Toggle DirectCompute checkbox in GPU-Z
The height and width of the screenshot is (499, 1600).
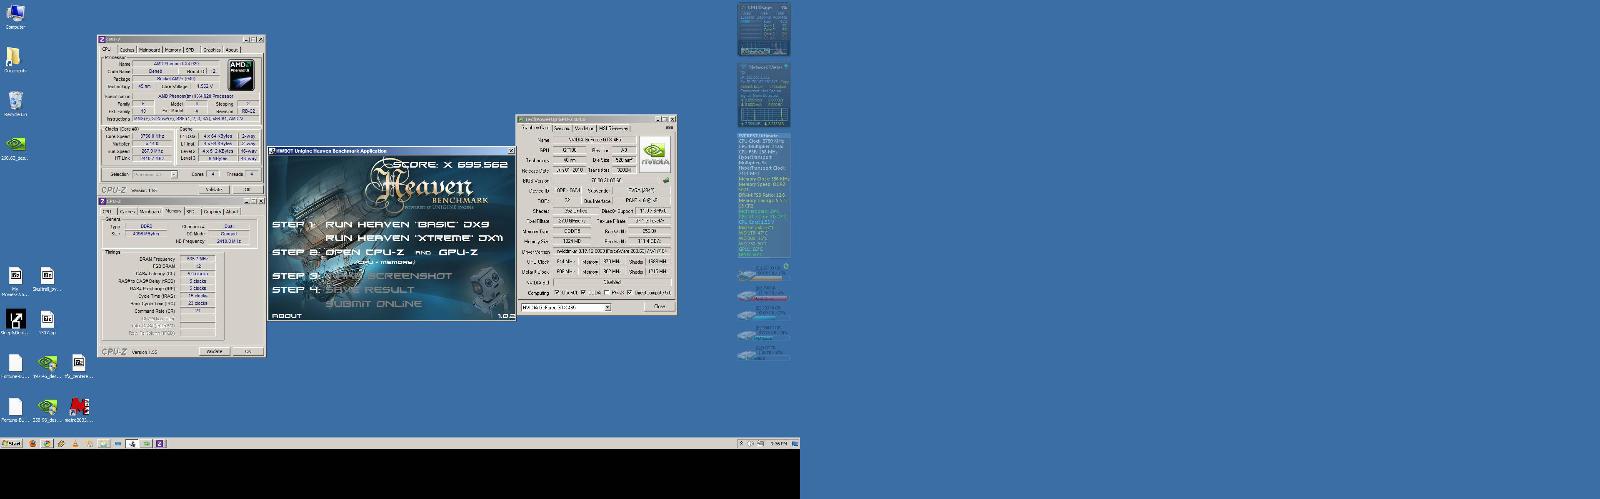[x=629, y=292]
